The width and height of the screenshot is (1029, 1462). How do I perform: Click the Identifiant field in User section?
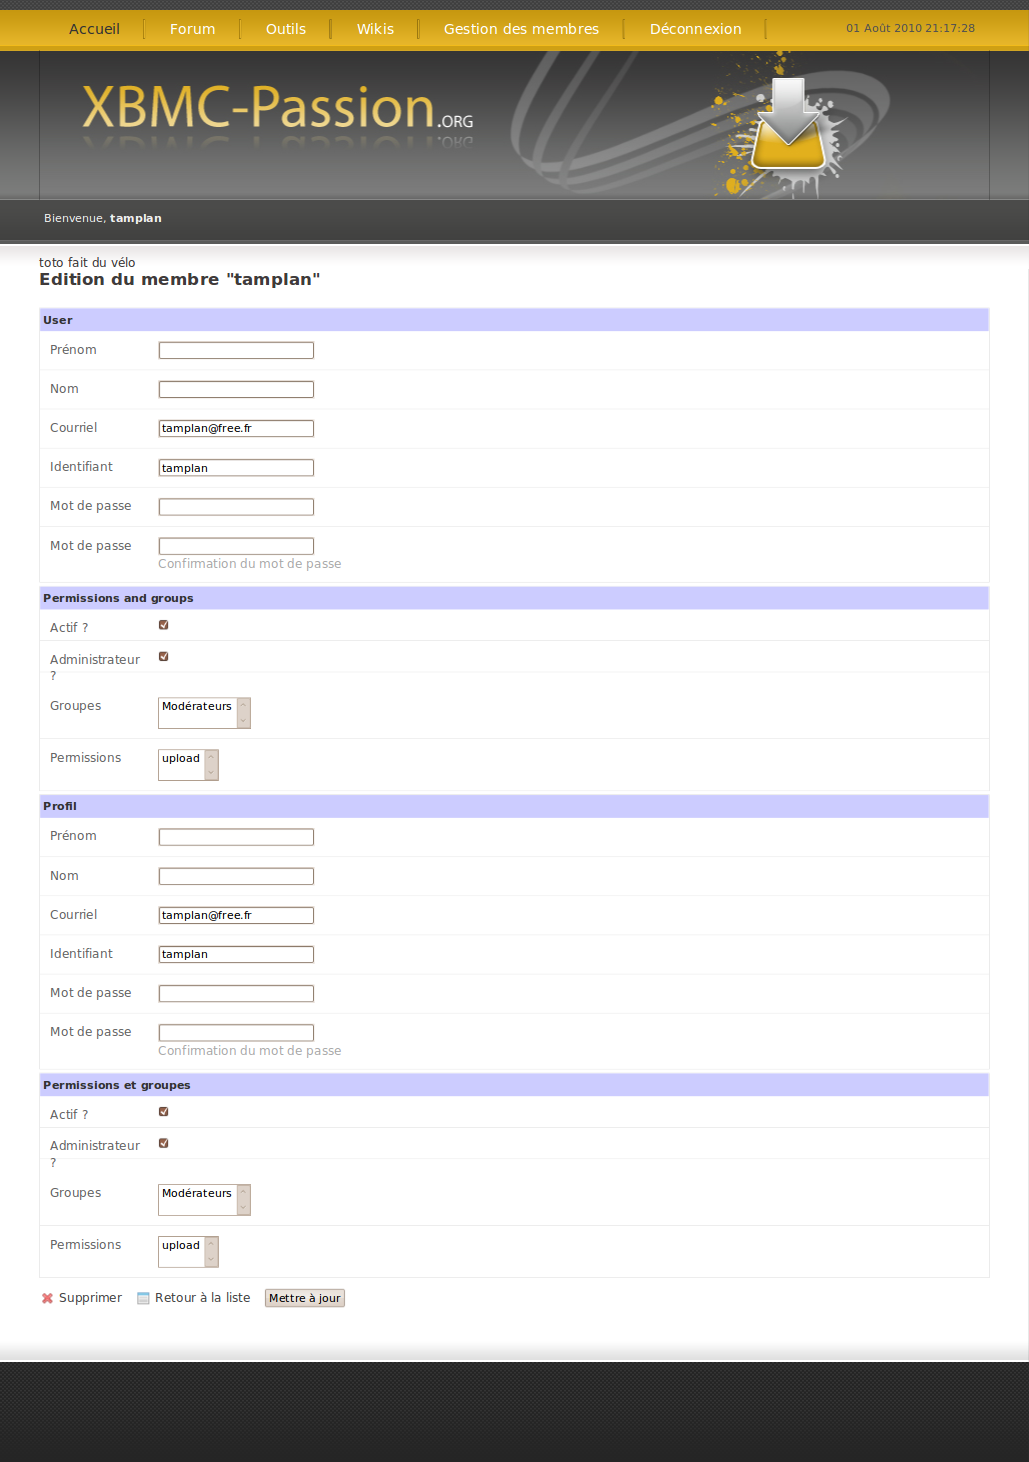pyautogui.click(x=236, y=467)
